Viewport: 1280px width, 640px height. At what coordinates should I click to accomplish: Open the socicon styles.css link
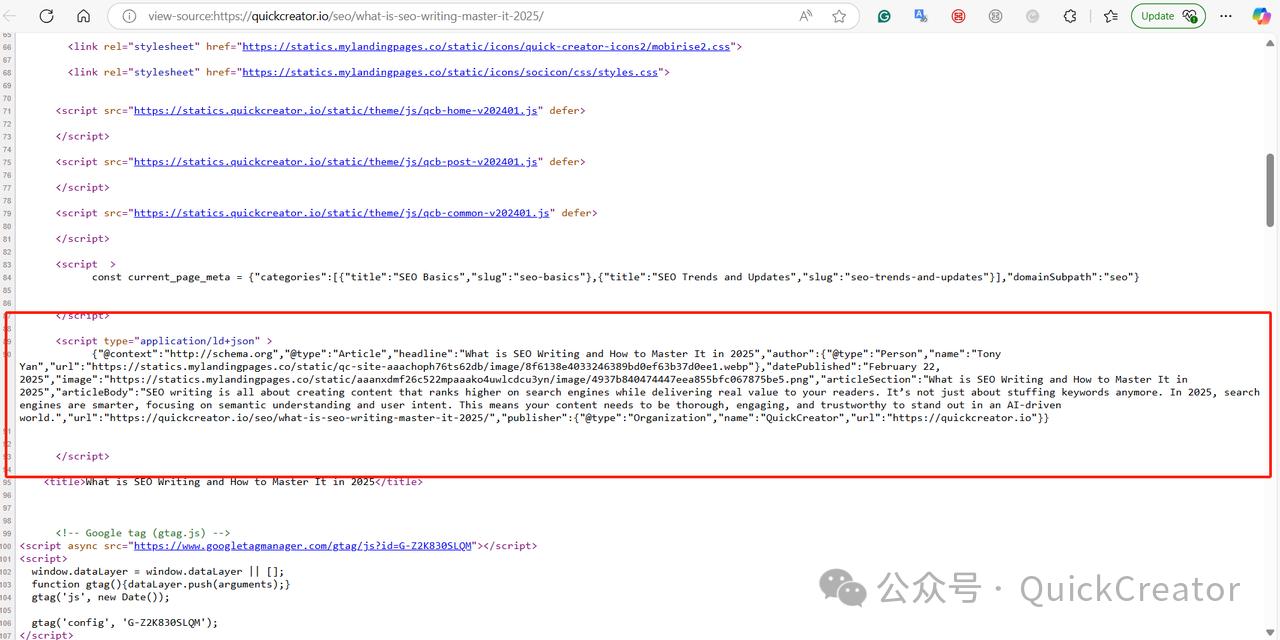coord(450,72)
